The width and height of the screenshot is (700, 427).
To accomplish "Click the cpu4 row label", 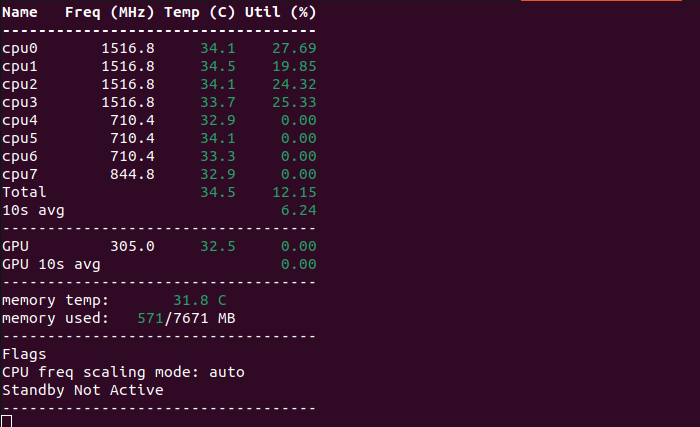I will 20,120.
